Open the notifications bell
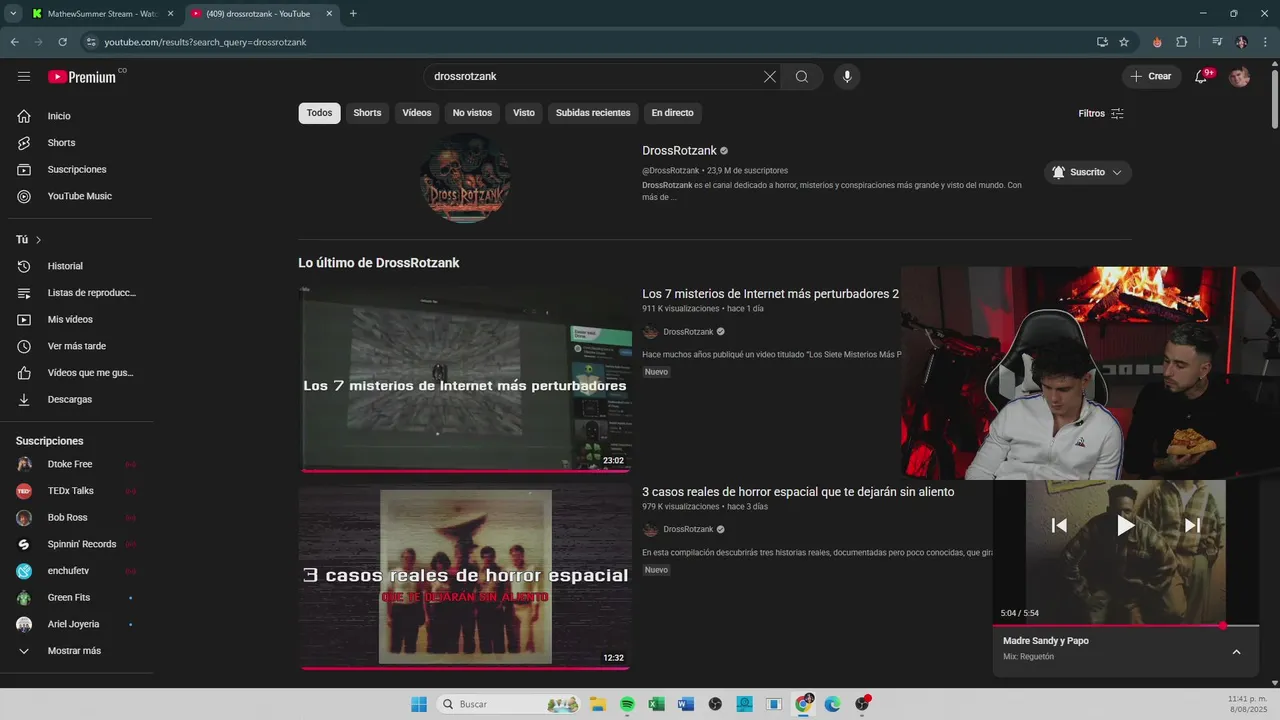The image size is (1280, 720). [1202, 77]
